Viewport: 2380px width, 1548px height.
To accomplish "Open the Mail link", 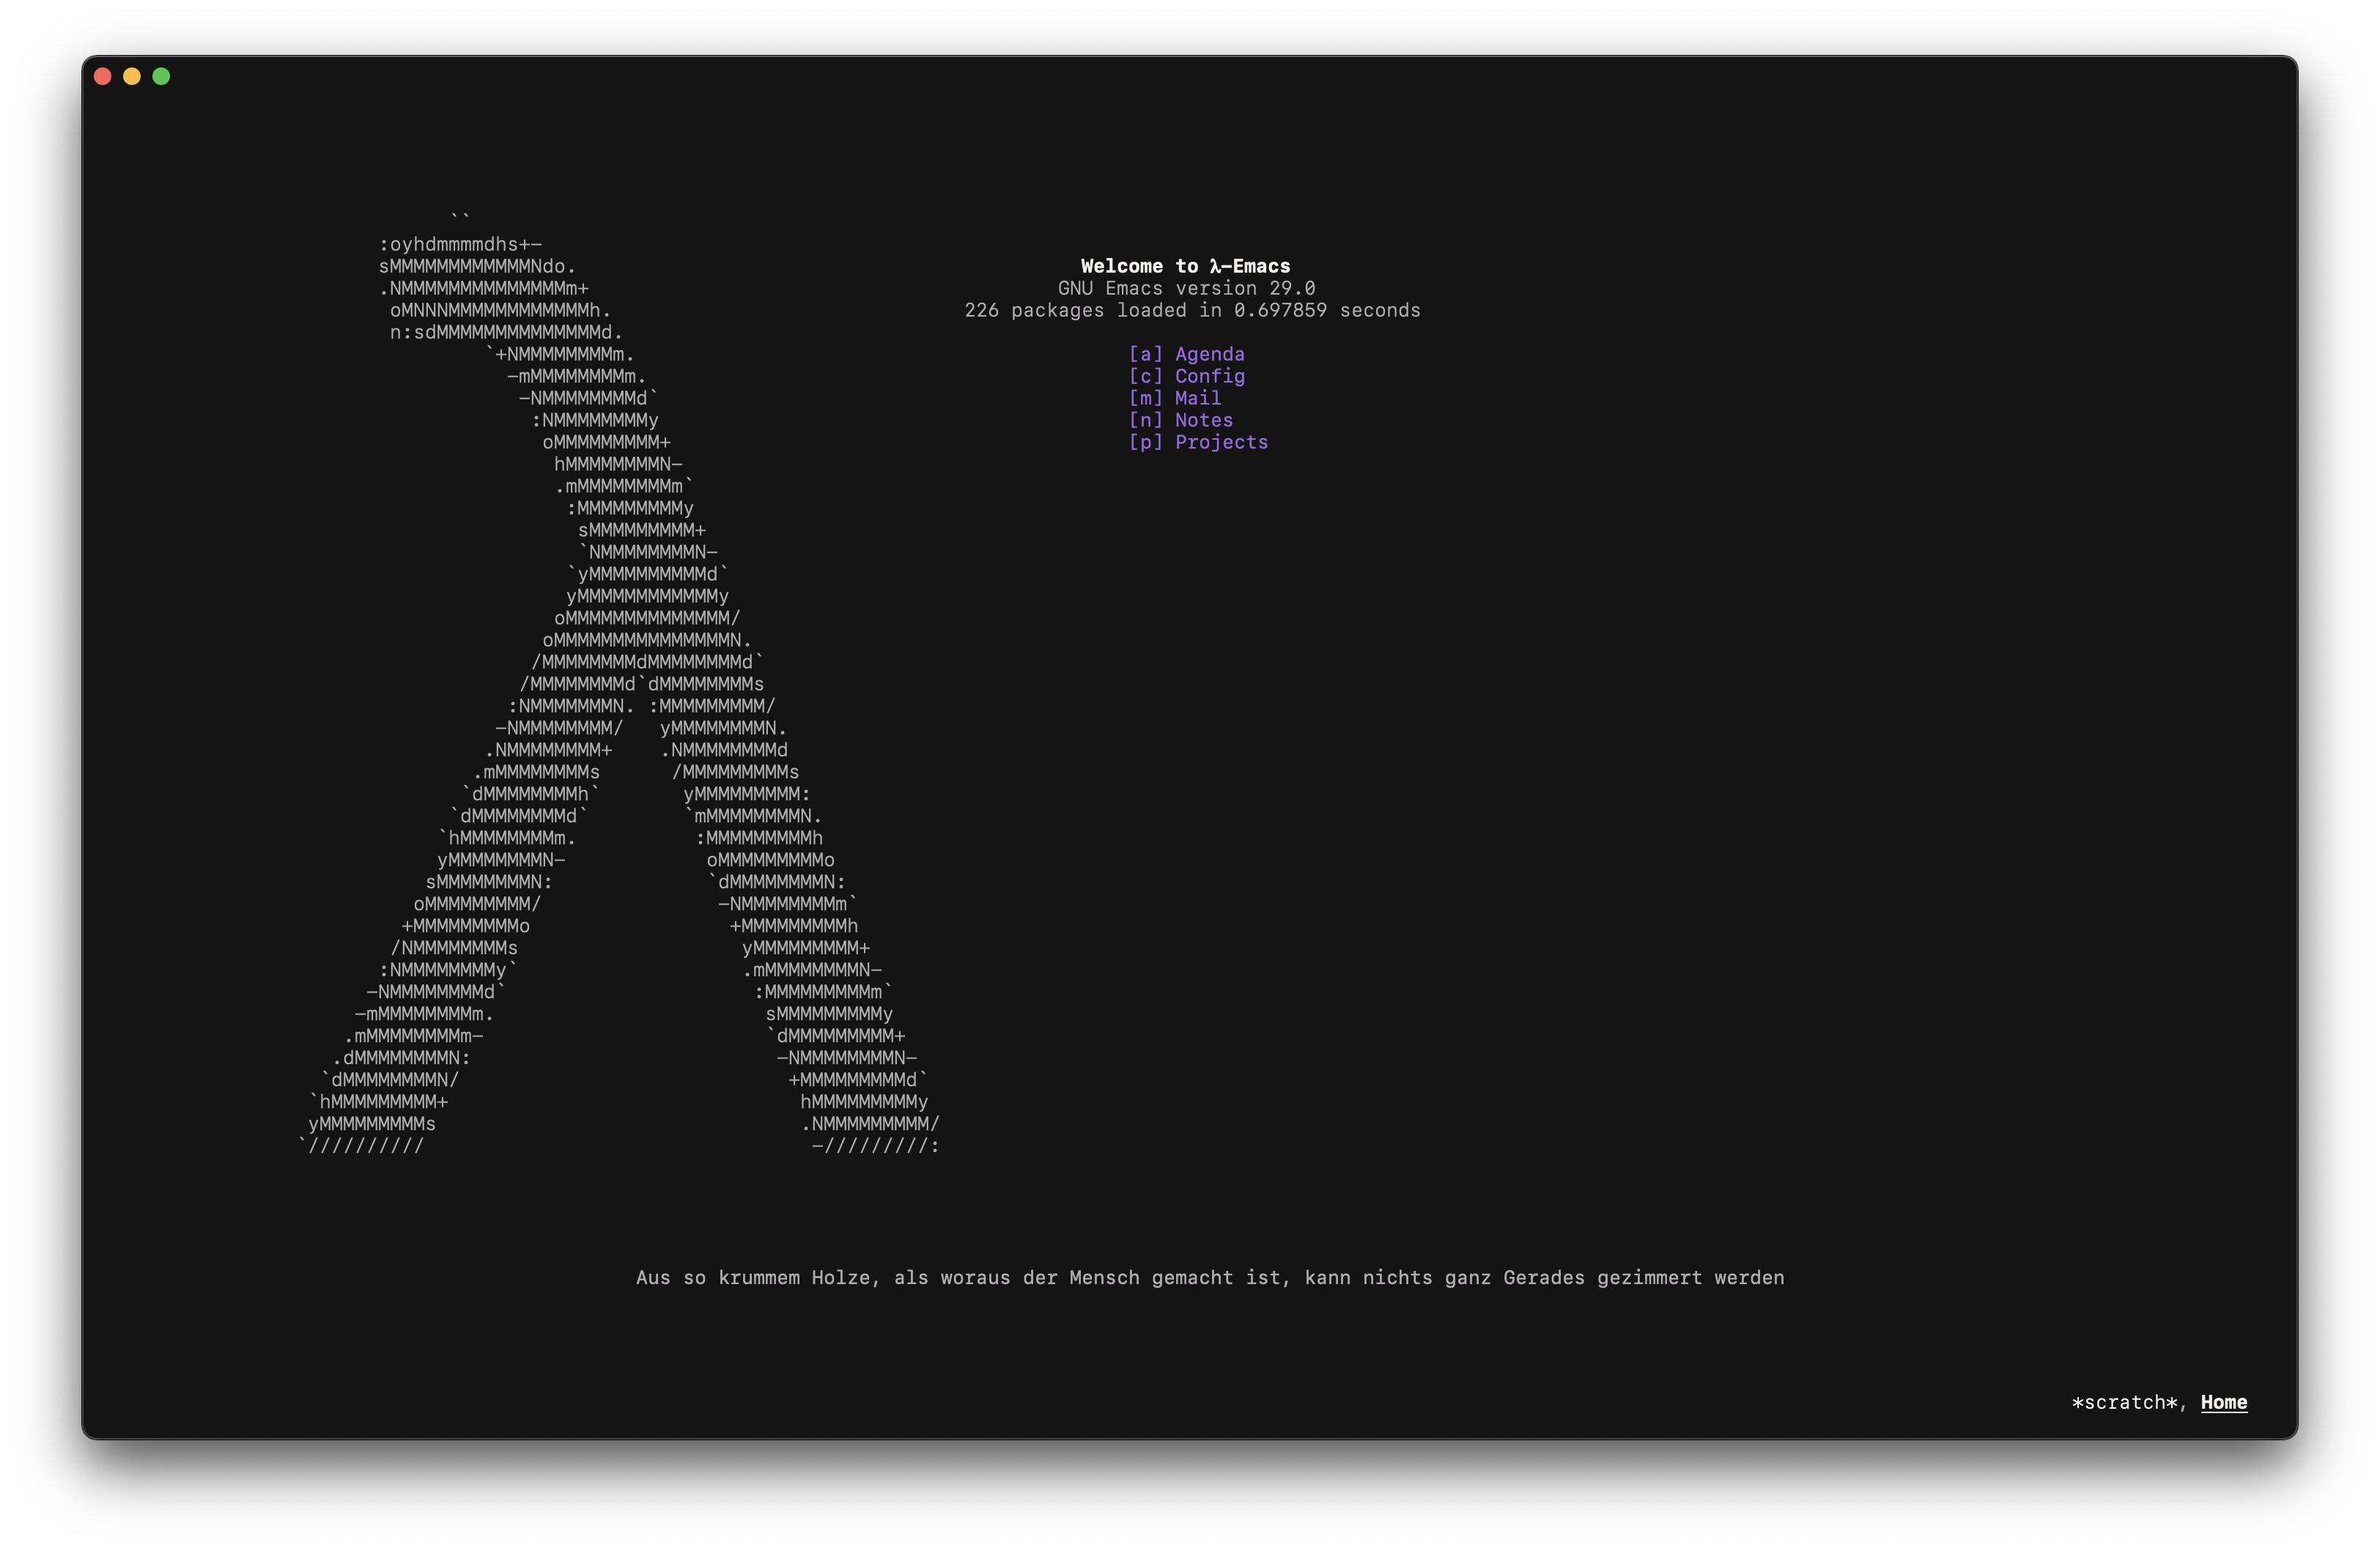I will tap(1197, 398).
